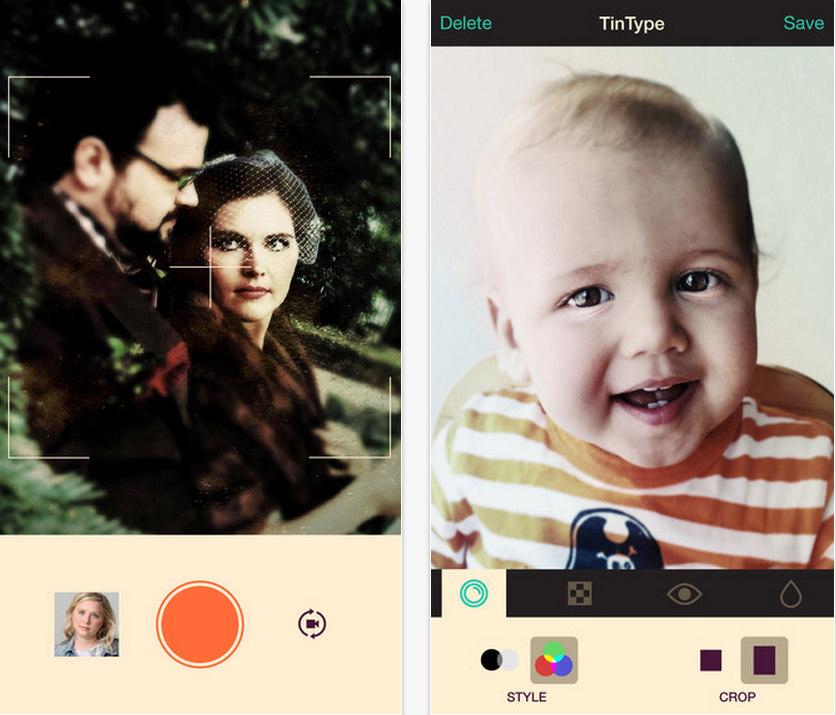Select the square crop option
The image size is (836, 715).
pyautogui.click(x=711, y=660)
